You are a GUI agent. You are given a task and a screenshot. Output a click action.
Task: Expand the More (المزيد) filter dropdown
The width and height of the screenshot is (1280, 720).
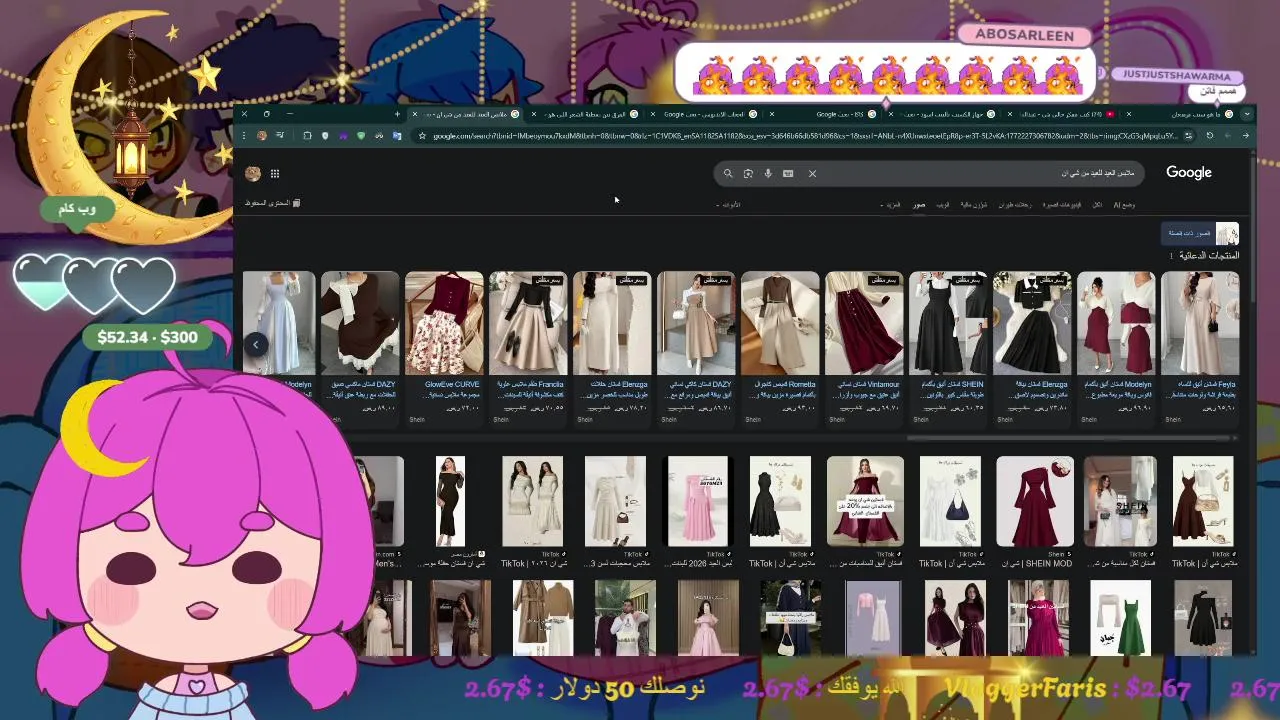[891, 204]
